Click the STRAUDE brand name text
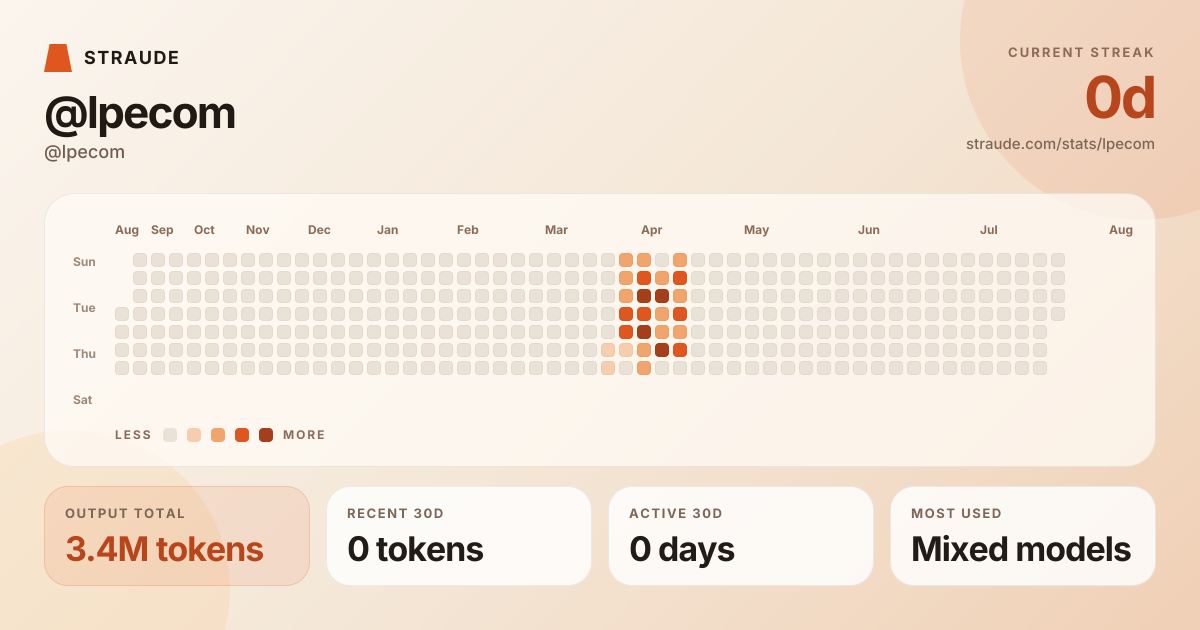The image size is (1200, 630). point(132,58)
